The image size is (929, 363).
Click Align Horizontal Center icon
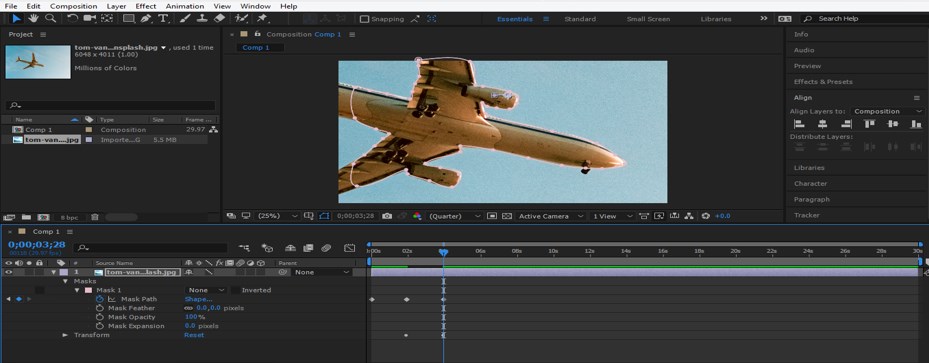coord(822,124)
